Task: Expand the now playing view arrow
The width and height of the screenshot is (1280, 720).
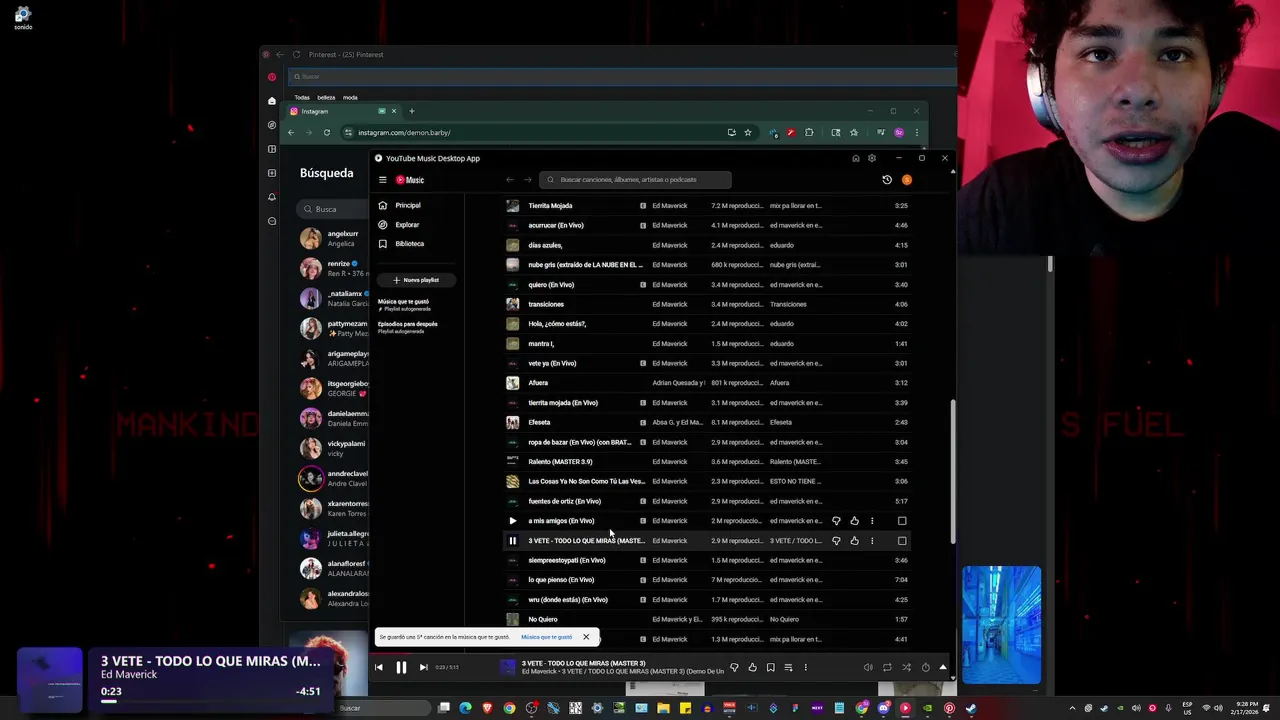Action: pos(942,667)
